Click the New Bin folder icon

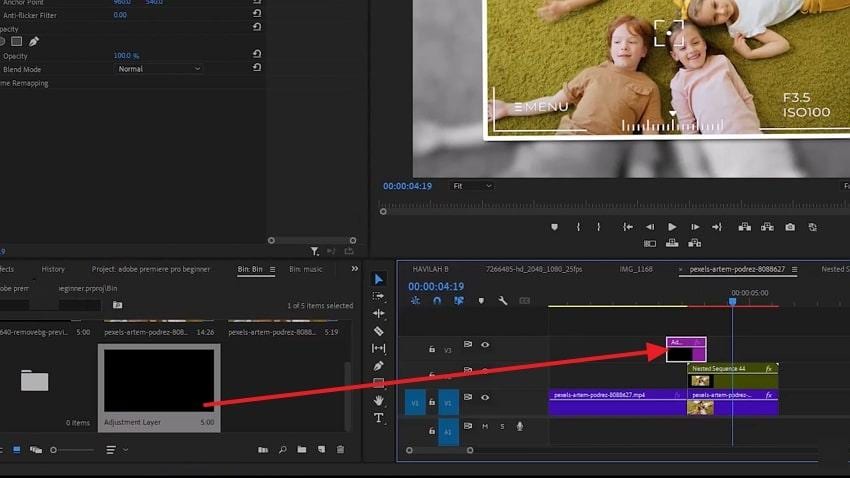tap(302, 450)
